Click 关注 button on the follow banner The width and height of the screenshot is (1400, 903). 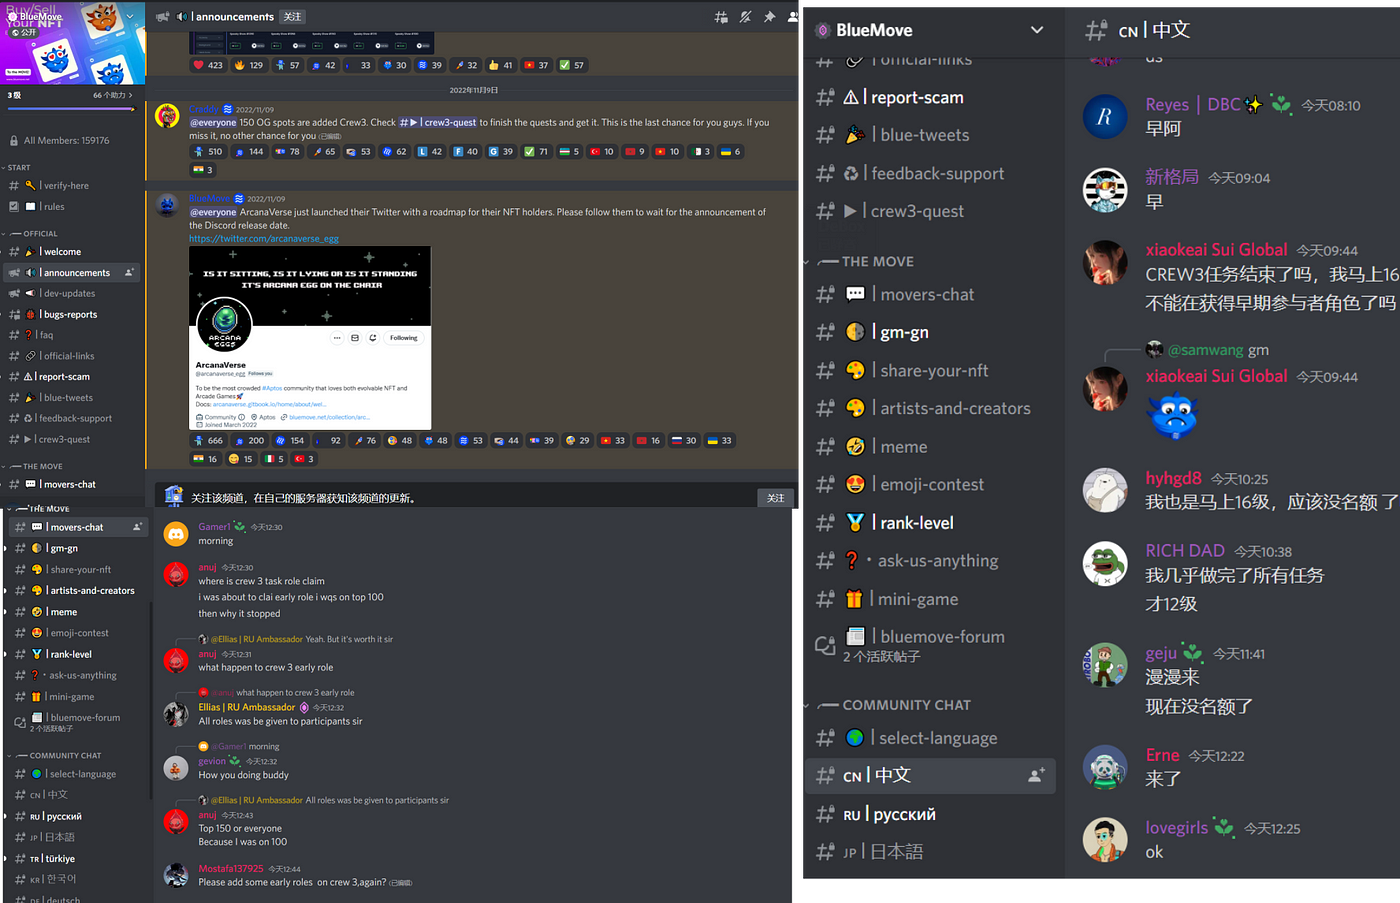pyautogui.click(x=775, y=497)
